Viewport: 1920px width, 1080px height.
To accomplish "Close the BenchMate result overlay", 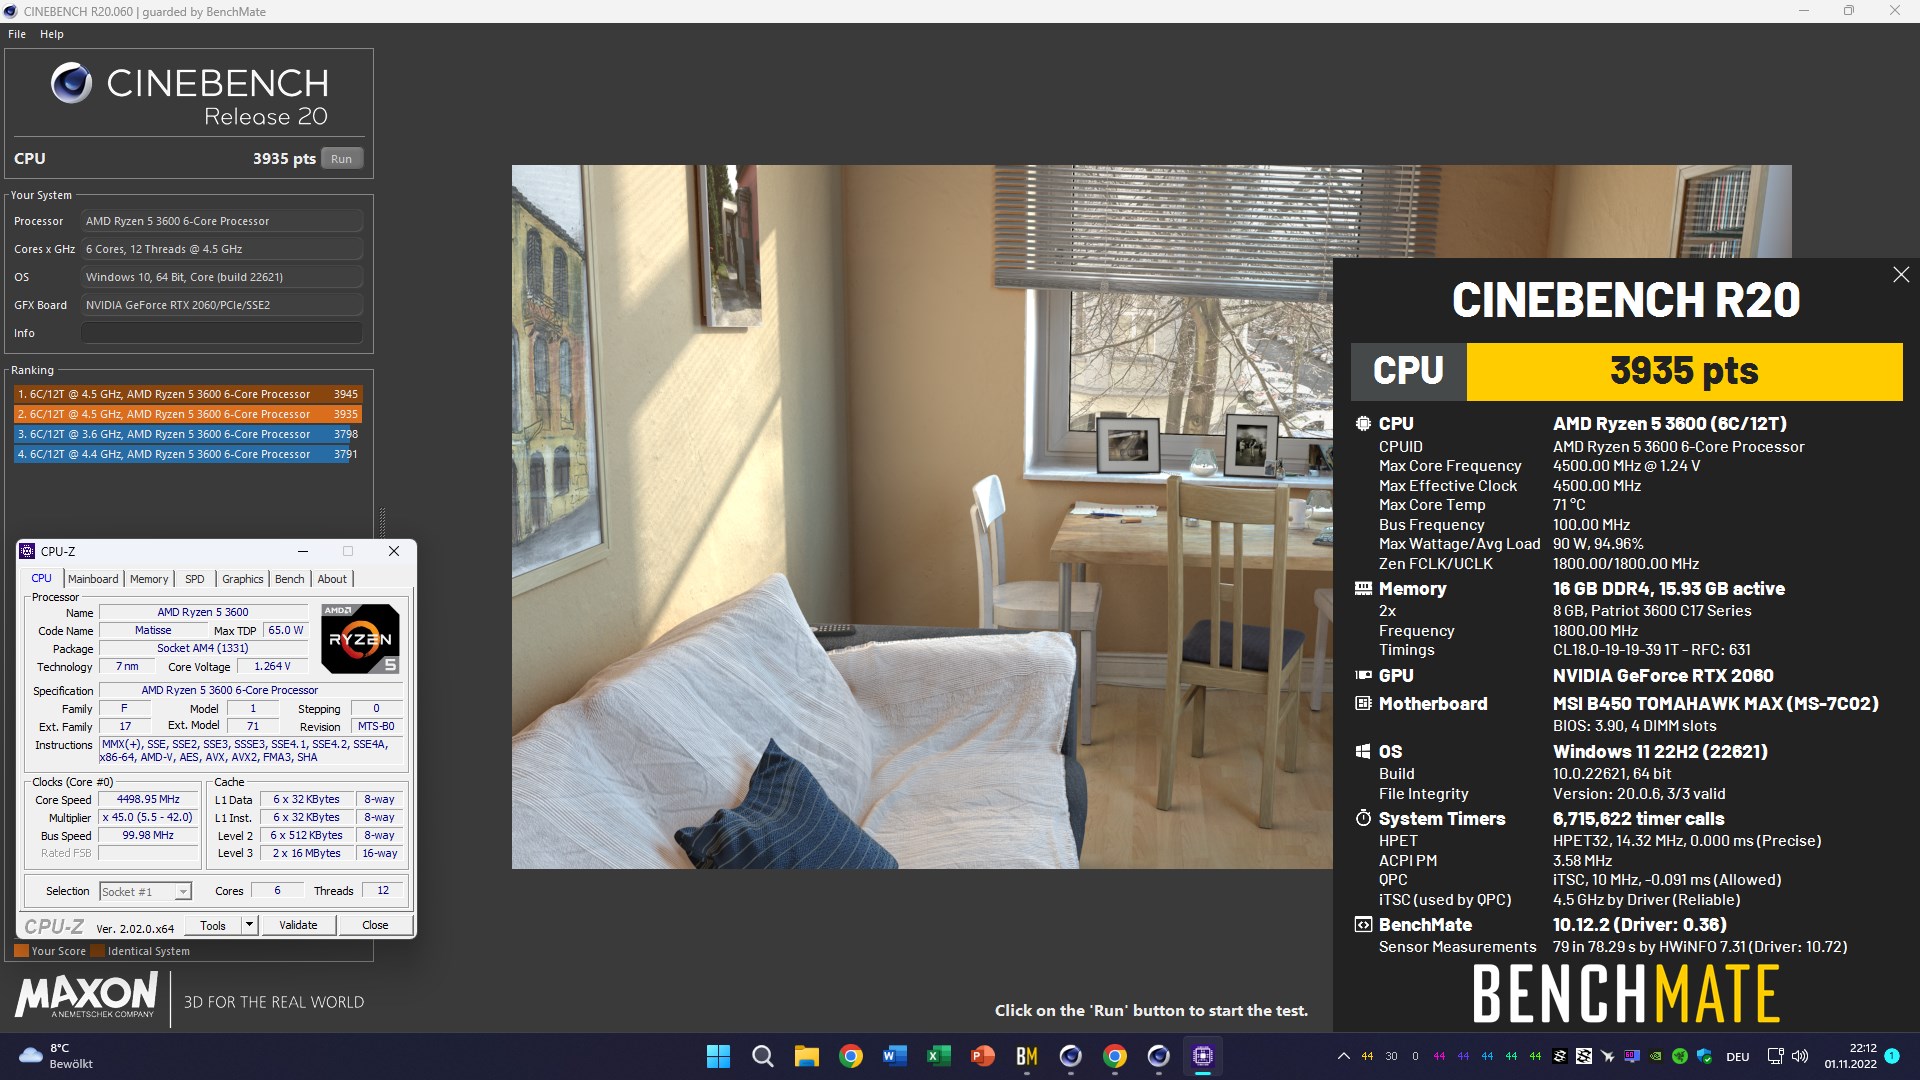I will click(1901, 275).
